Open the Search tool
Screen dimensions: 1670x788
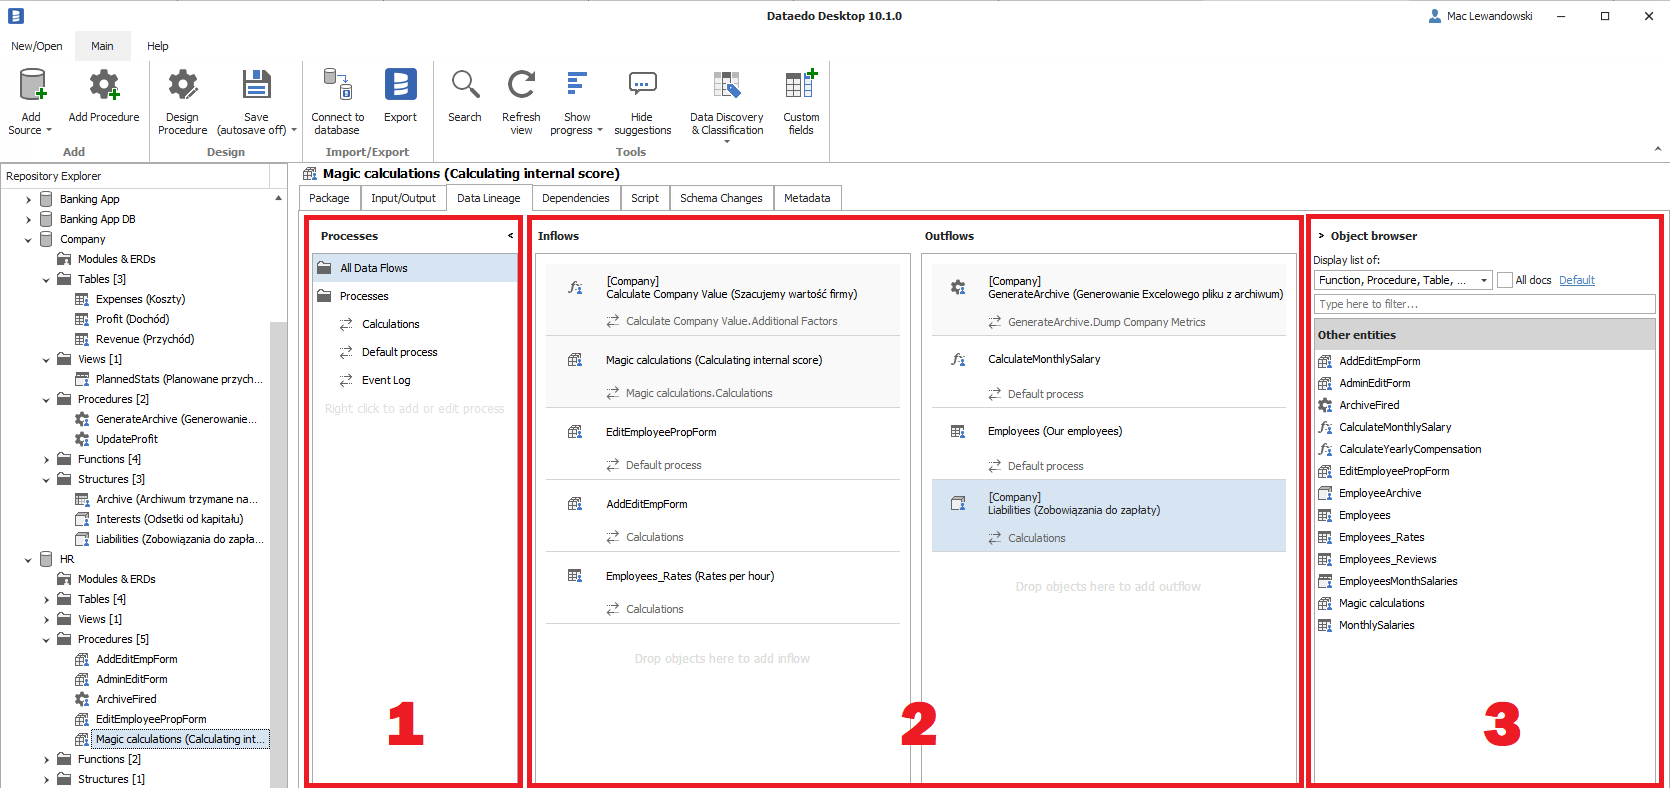[x=465, y=87]
